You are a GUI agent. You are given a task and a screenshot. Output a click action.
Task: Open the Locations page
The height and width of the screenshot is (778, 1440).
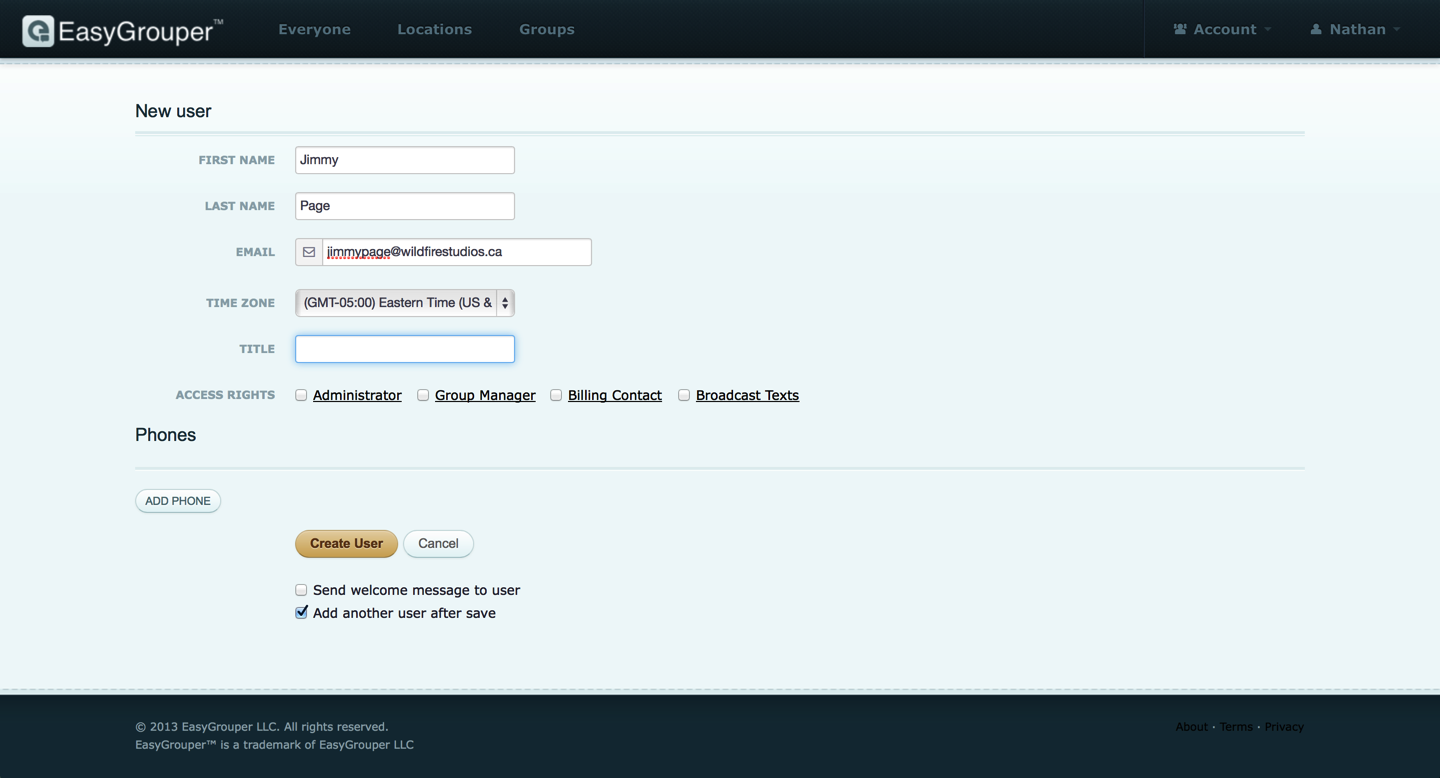point(434,29)
